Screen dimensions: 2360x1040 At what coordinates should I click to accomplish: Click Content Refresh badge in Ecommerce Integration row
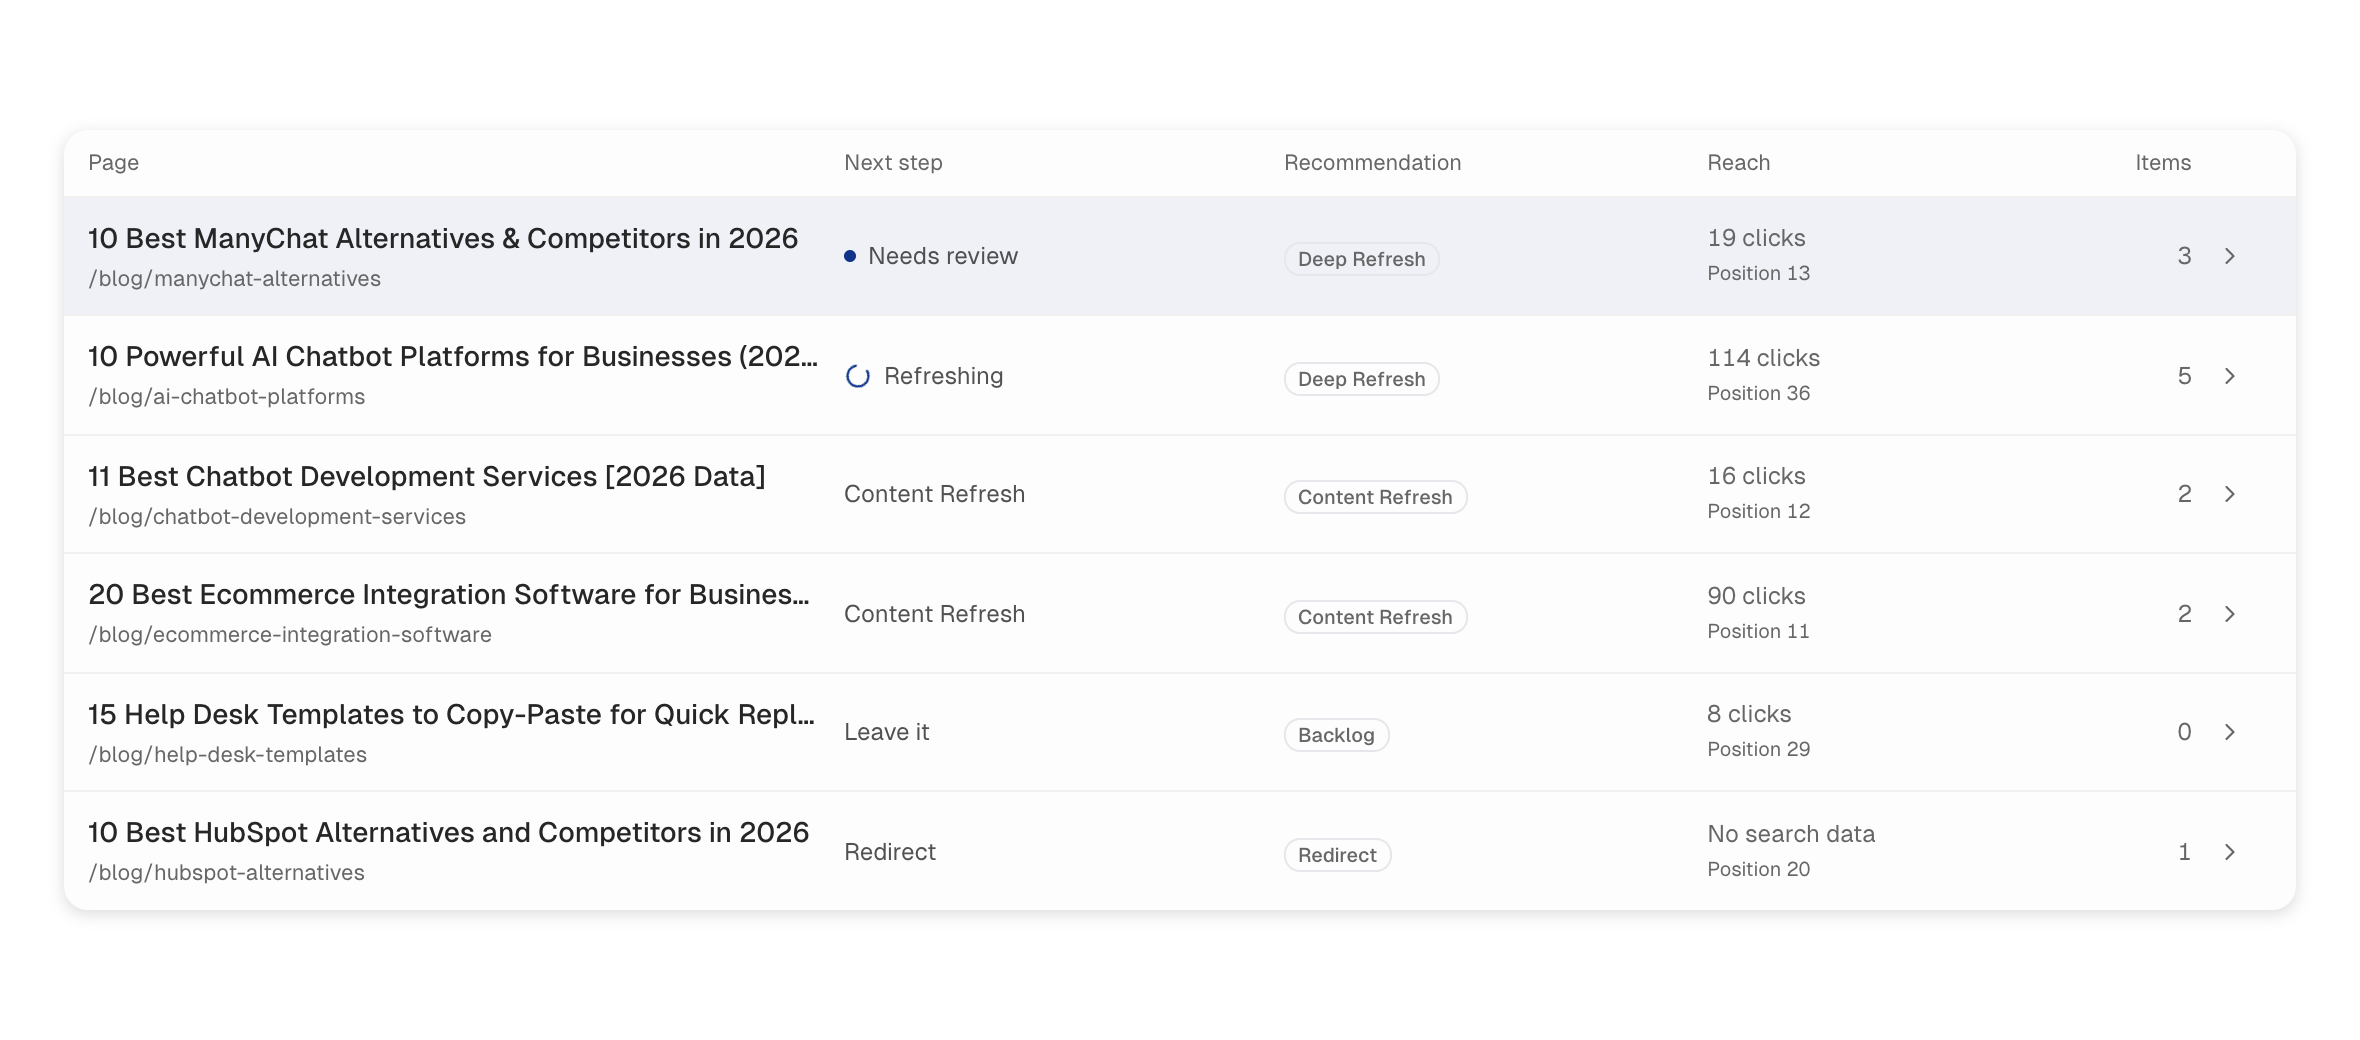click(x=1376, y=617)
